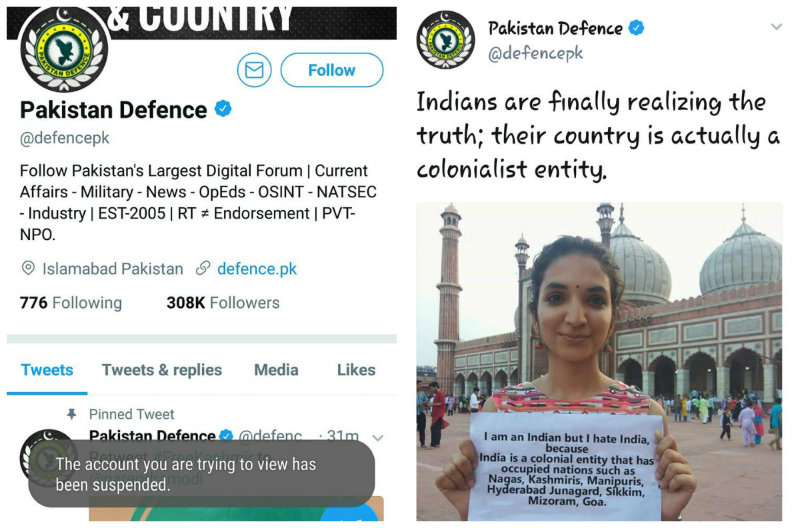
Task: View the 776 Following list
Action: point(71,303)
